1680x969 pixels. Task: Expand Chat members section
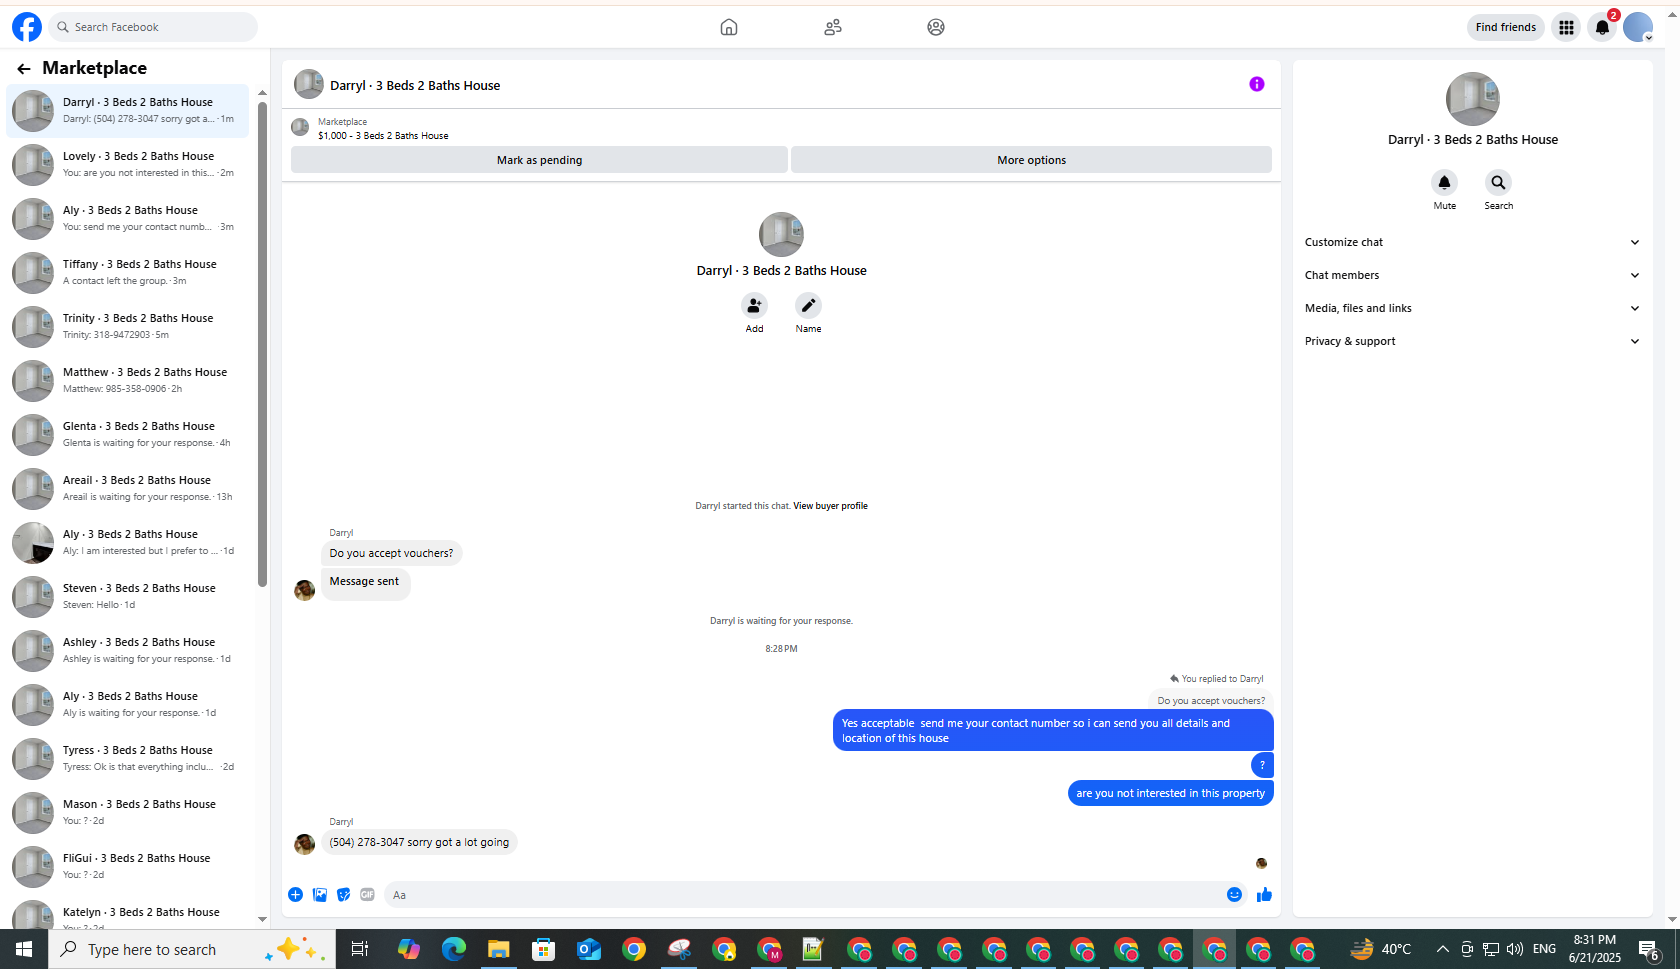1472,275
